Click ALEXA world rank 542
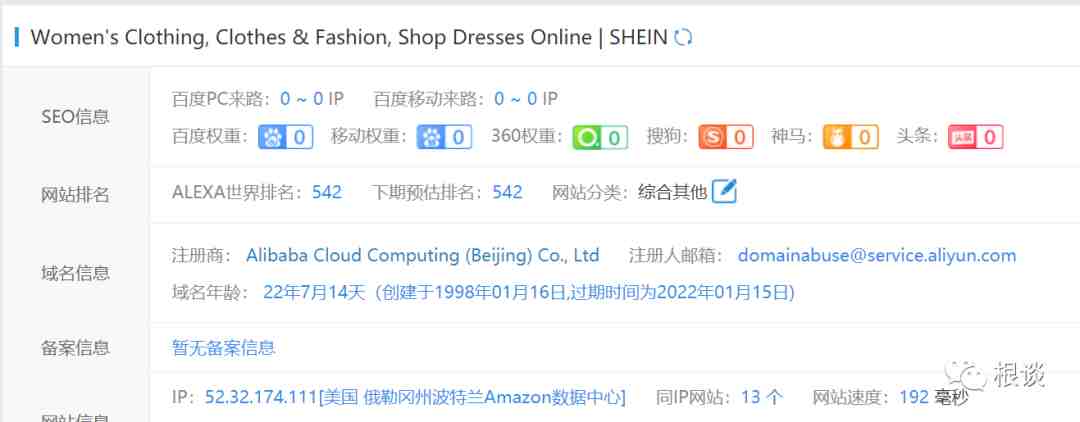The image size is (1080, 422). pyautogui.click(x=326, y=192)
